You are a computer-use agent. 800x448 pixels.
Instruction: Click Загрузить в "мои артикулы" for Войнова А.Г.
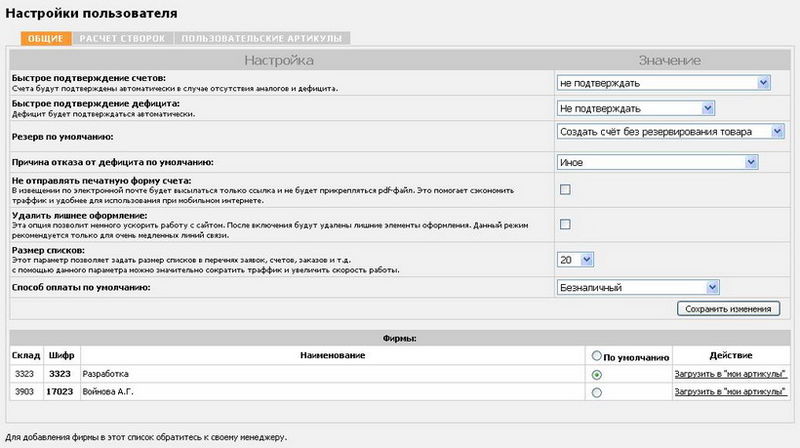730,393
